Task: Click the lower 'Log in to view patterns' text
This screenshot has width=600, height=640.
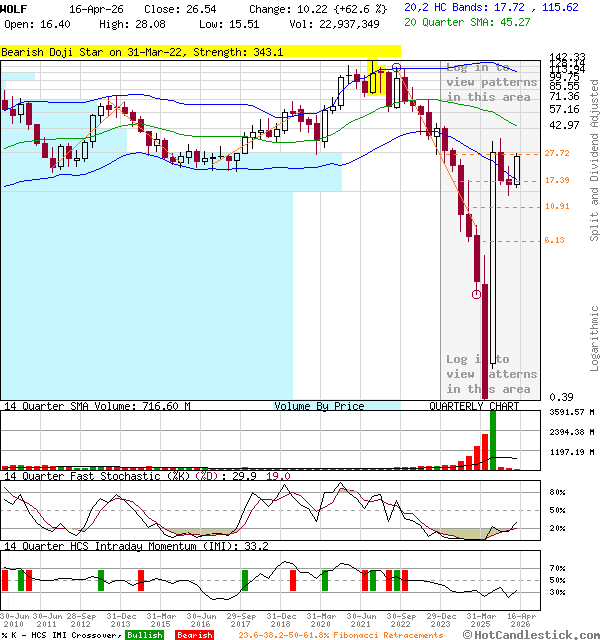Action: click(489, 374)
